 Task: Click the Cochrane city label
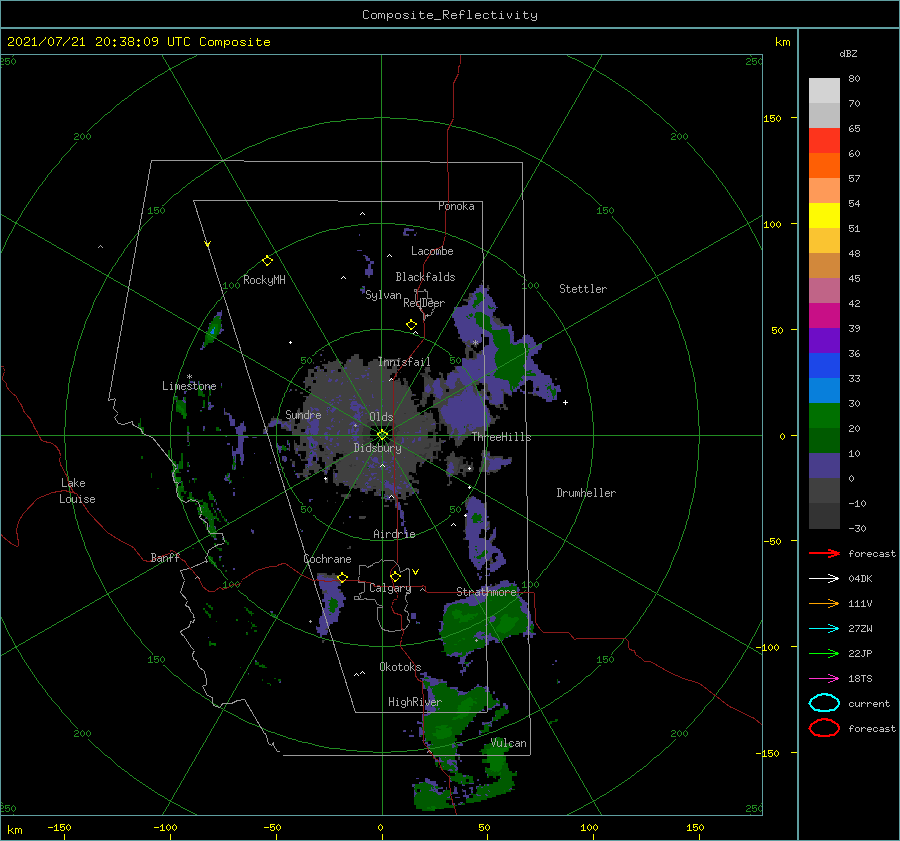(x=327, y=559)
